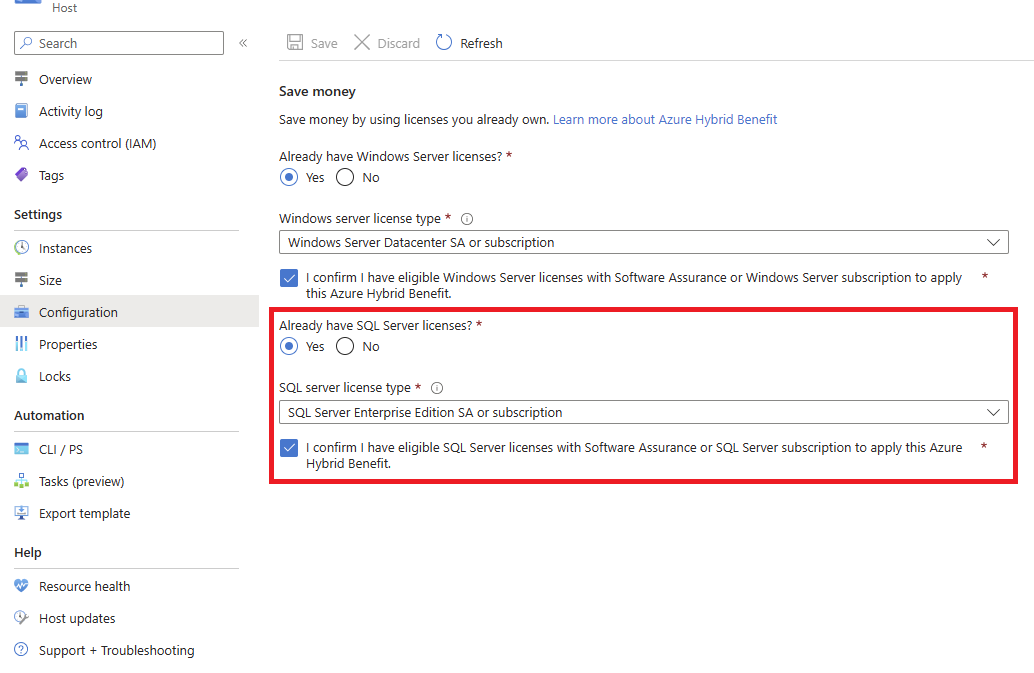
Task: Click the Locks padlock icon
Action: coord(22,376)
